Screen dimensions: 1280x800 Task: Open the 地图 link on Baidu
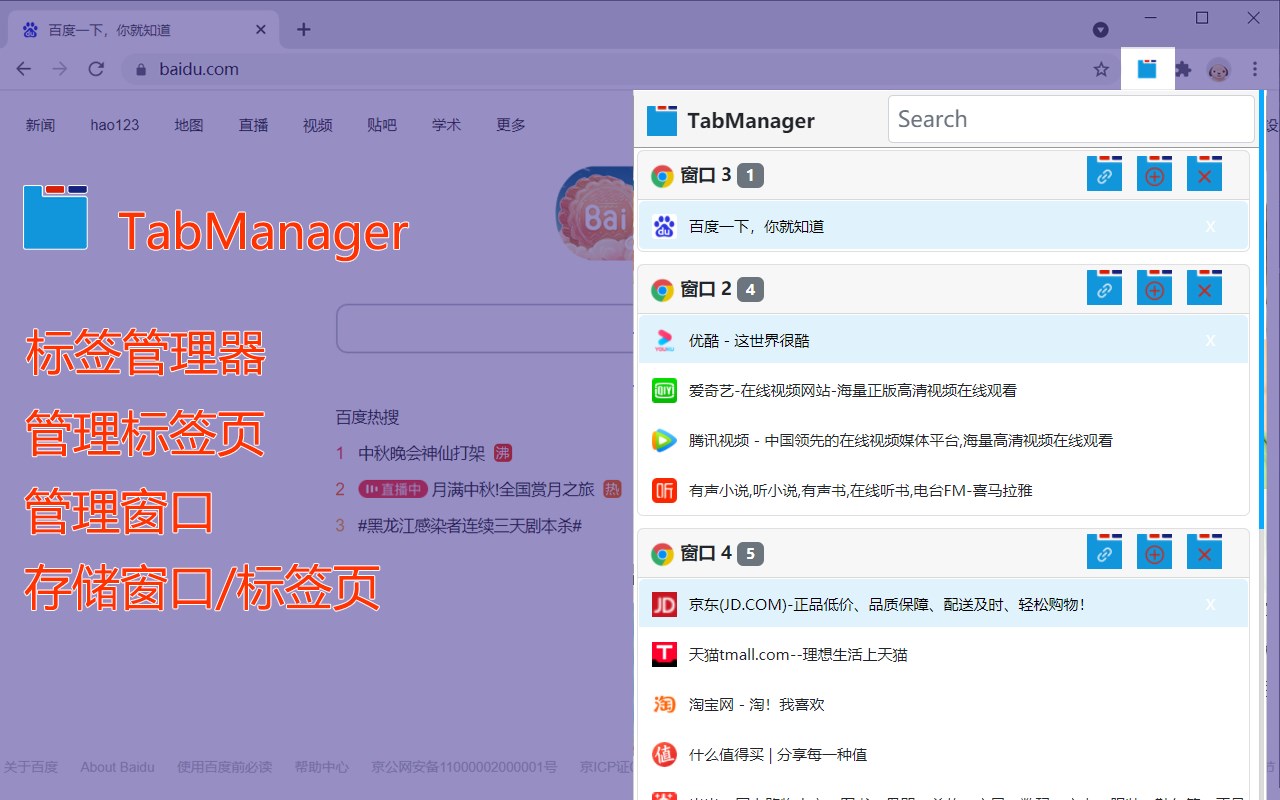tap(189, 125)
